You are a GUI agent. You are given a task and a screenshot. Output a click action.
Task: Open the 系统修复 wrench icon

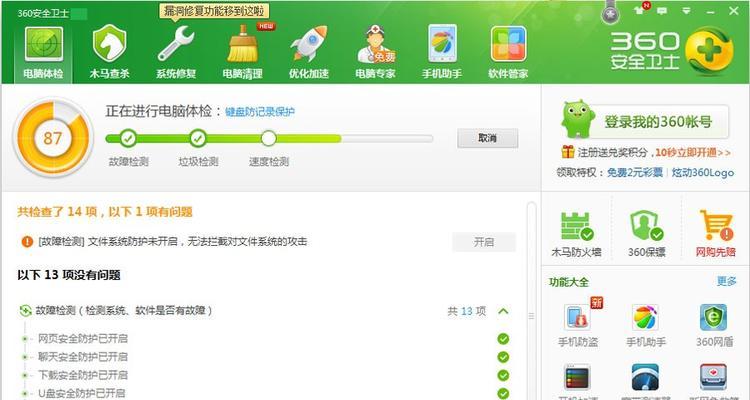point(176,52)
